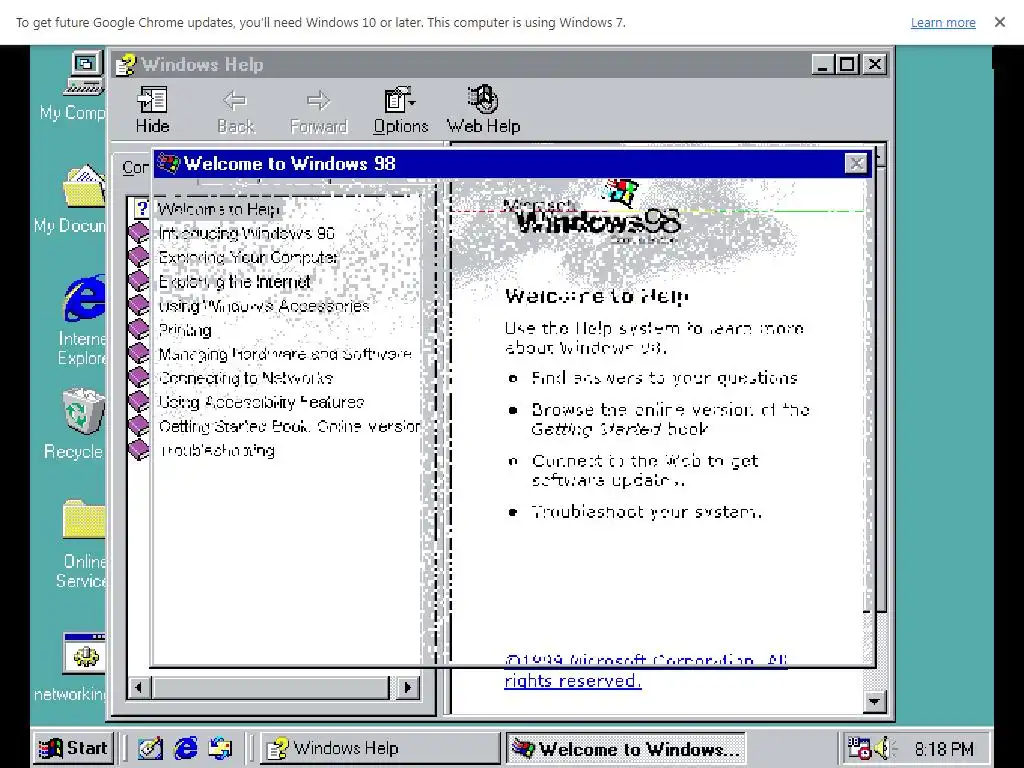The image size is (1024, 768).
Task: Click the Task Scheduler tray icon
Action: click(859, 748)
